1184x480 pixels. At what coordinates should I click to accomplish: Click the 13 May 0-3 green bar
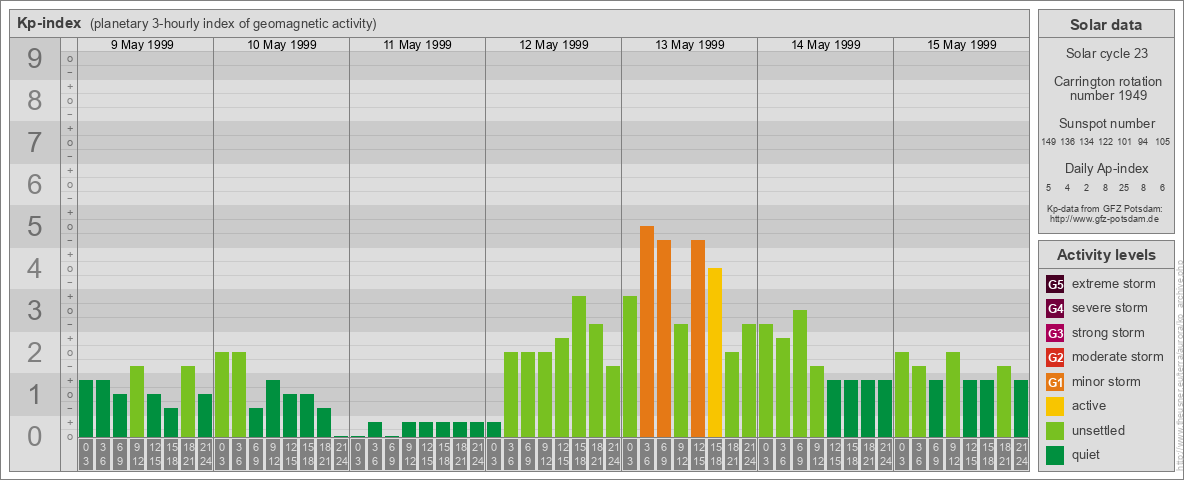(630, 366)
